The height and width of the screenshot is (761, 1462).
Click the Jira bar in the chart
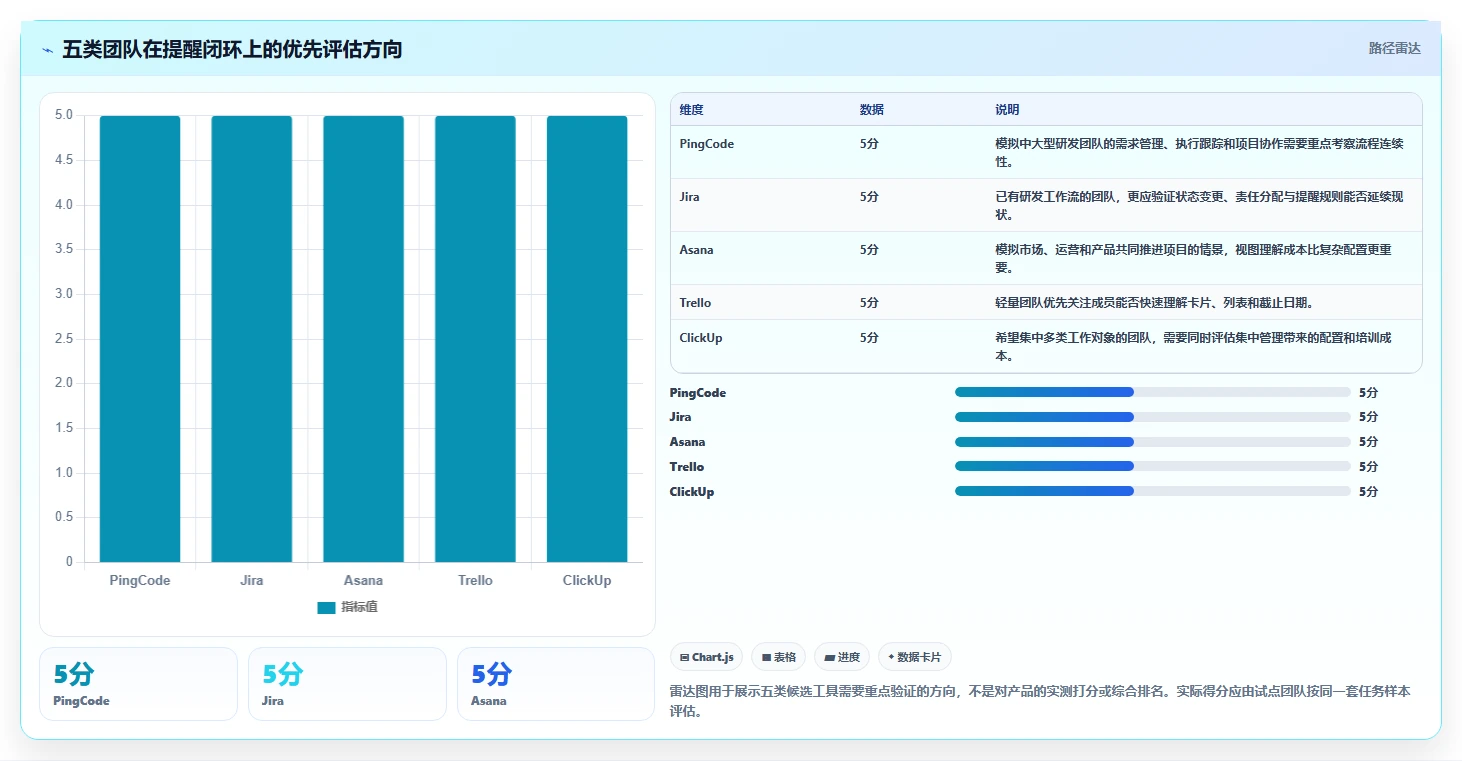pos(252,339)
